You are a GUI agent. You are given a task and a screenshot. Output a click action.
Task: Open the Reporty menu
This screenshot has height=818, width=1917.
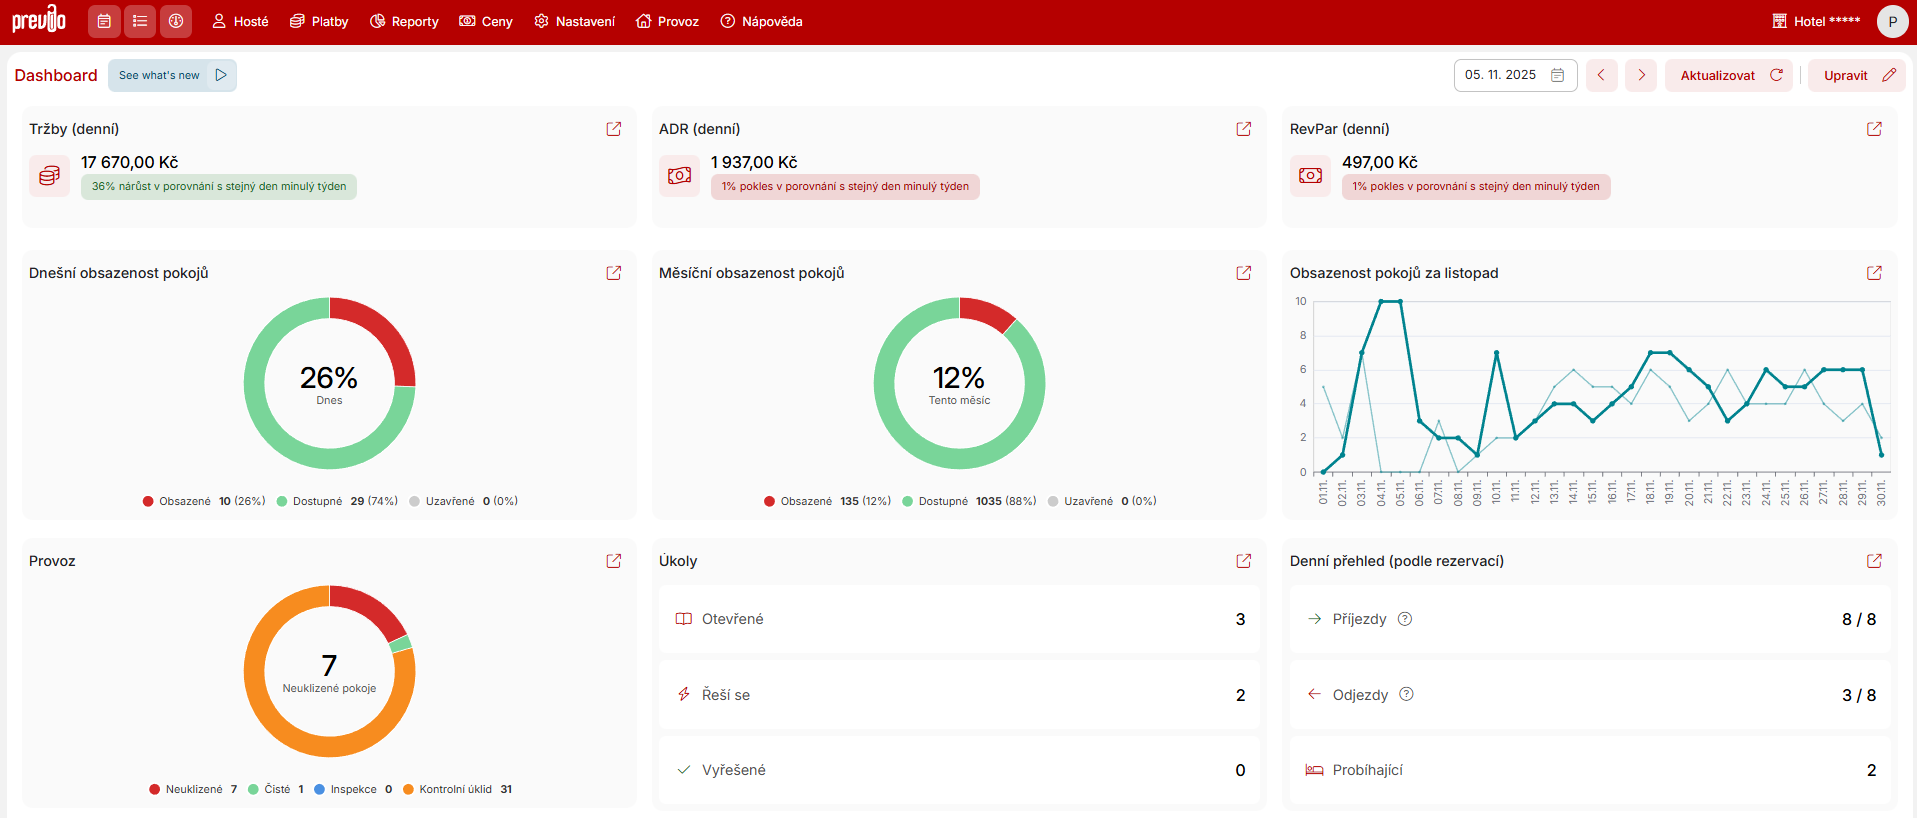pos(404,21)
